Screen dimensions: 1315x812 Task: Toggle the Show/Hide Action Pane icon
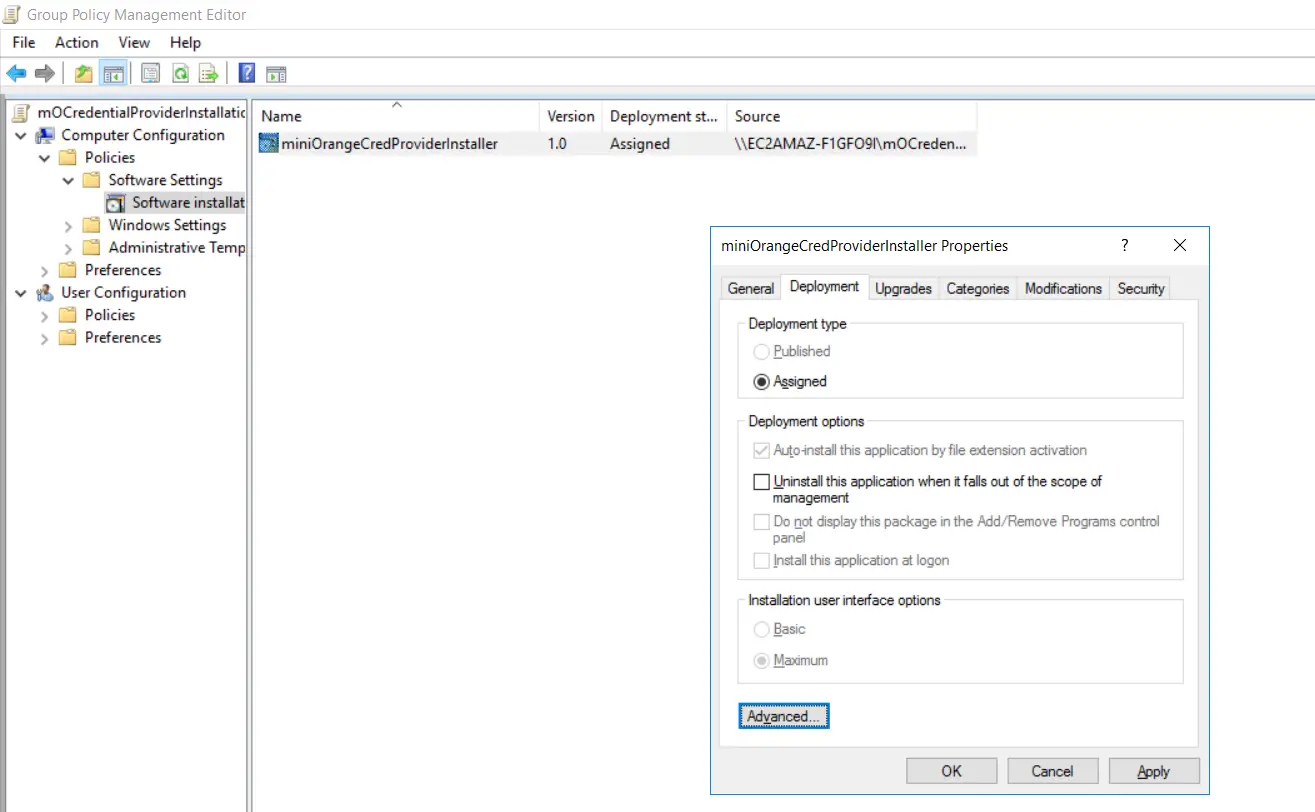[x=276, y=73]
